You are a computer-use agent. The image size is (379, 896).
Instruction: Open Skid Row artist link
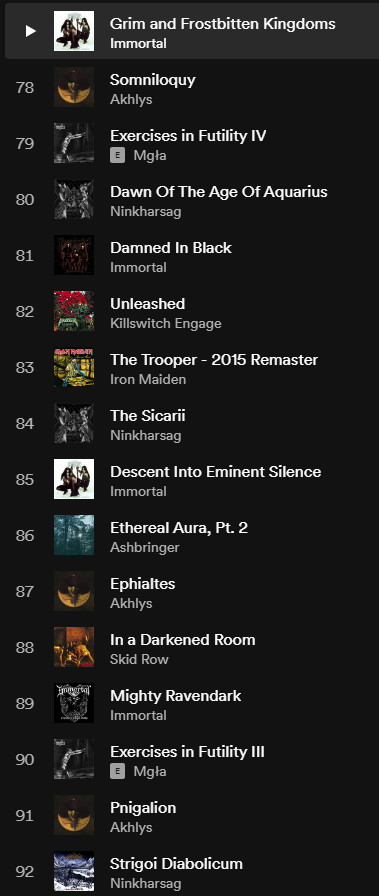coord(139,659)
